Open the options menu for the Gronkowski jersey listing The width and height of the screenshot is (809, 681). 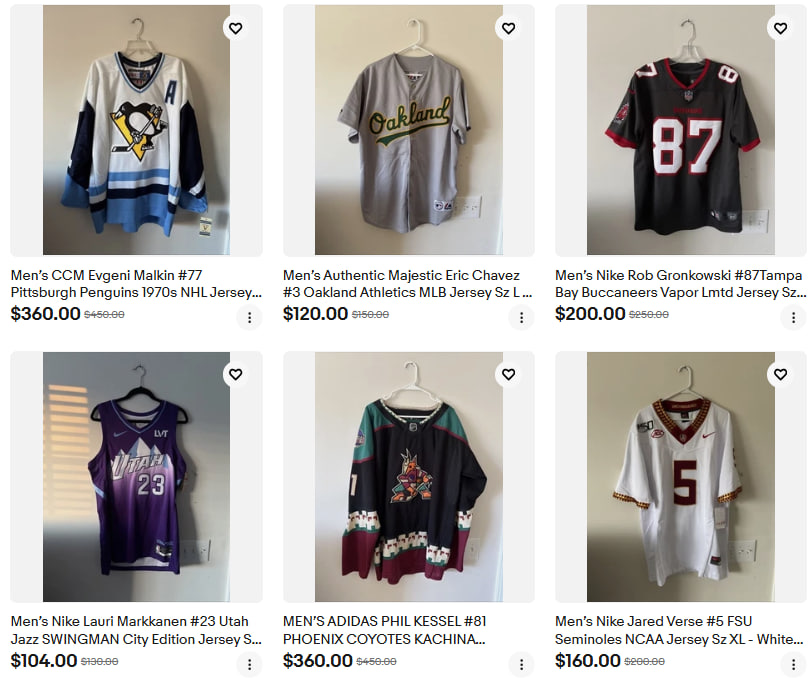click(793, 316)
